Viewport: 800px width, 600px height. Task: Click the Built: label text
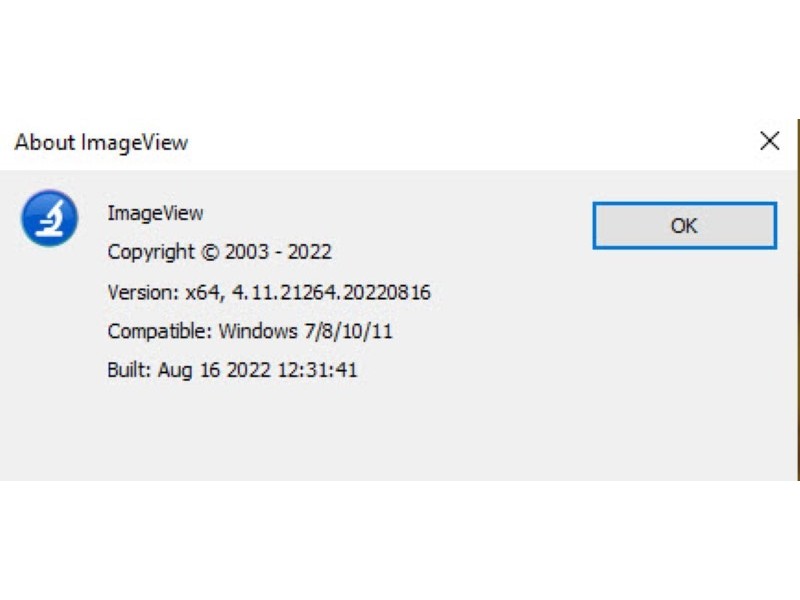(129, 370)
